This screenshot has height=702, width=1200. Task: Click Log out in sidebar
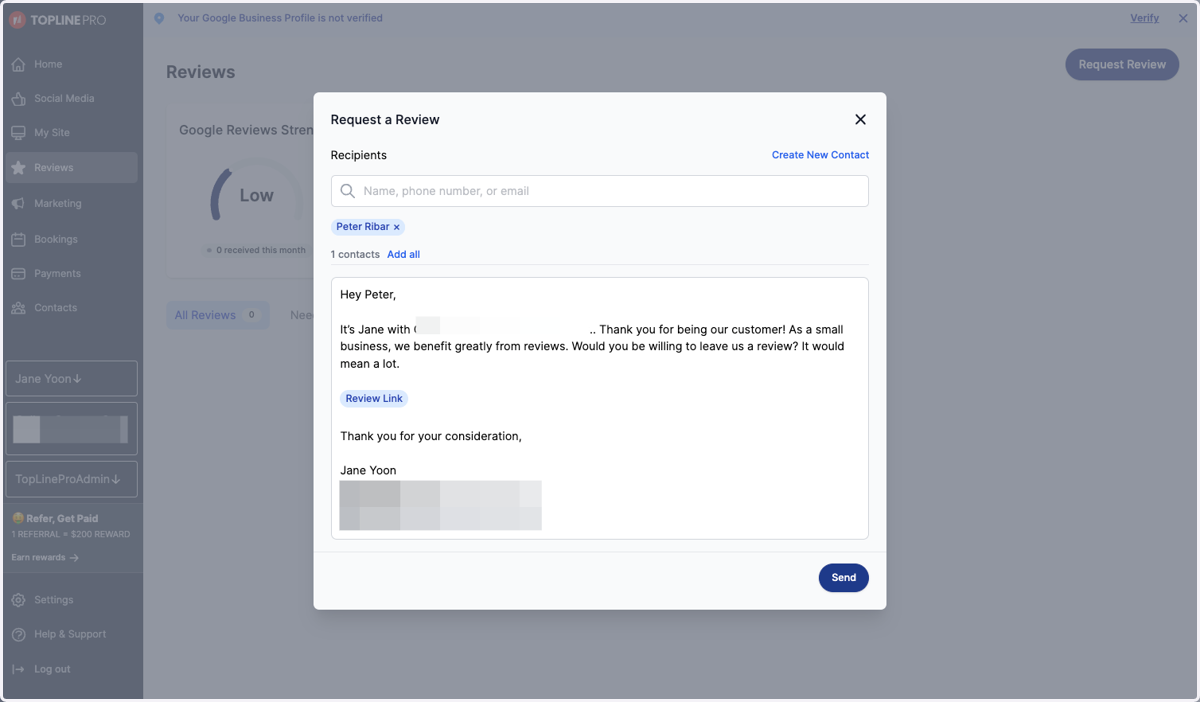71,669
